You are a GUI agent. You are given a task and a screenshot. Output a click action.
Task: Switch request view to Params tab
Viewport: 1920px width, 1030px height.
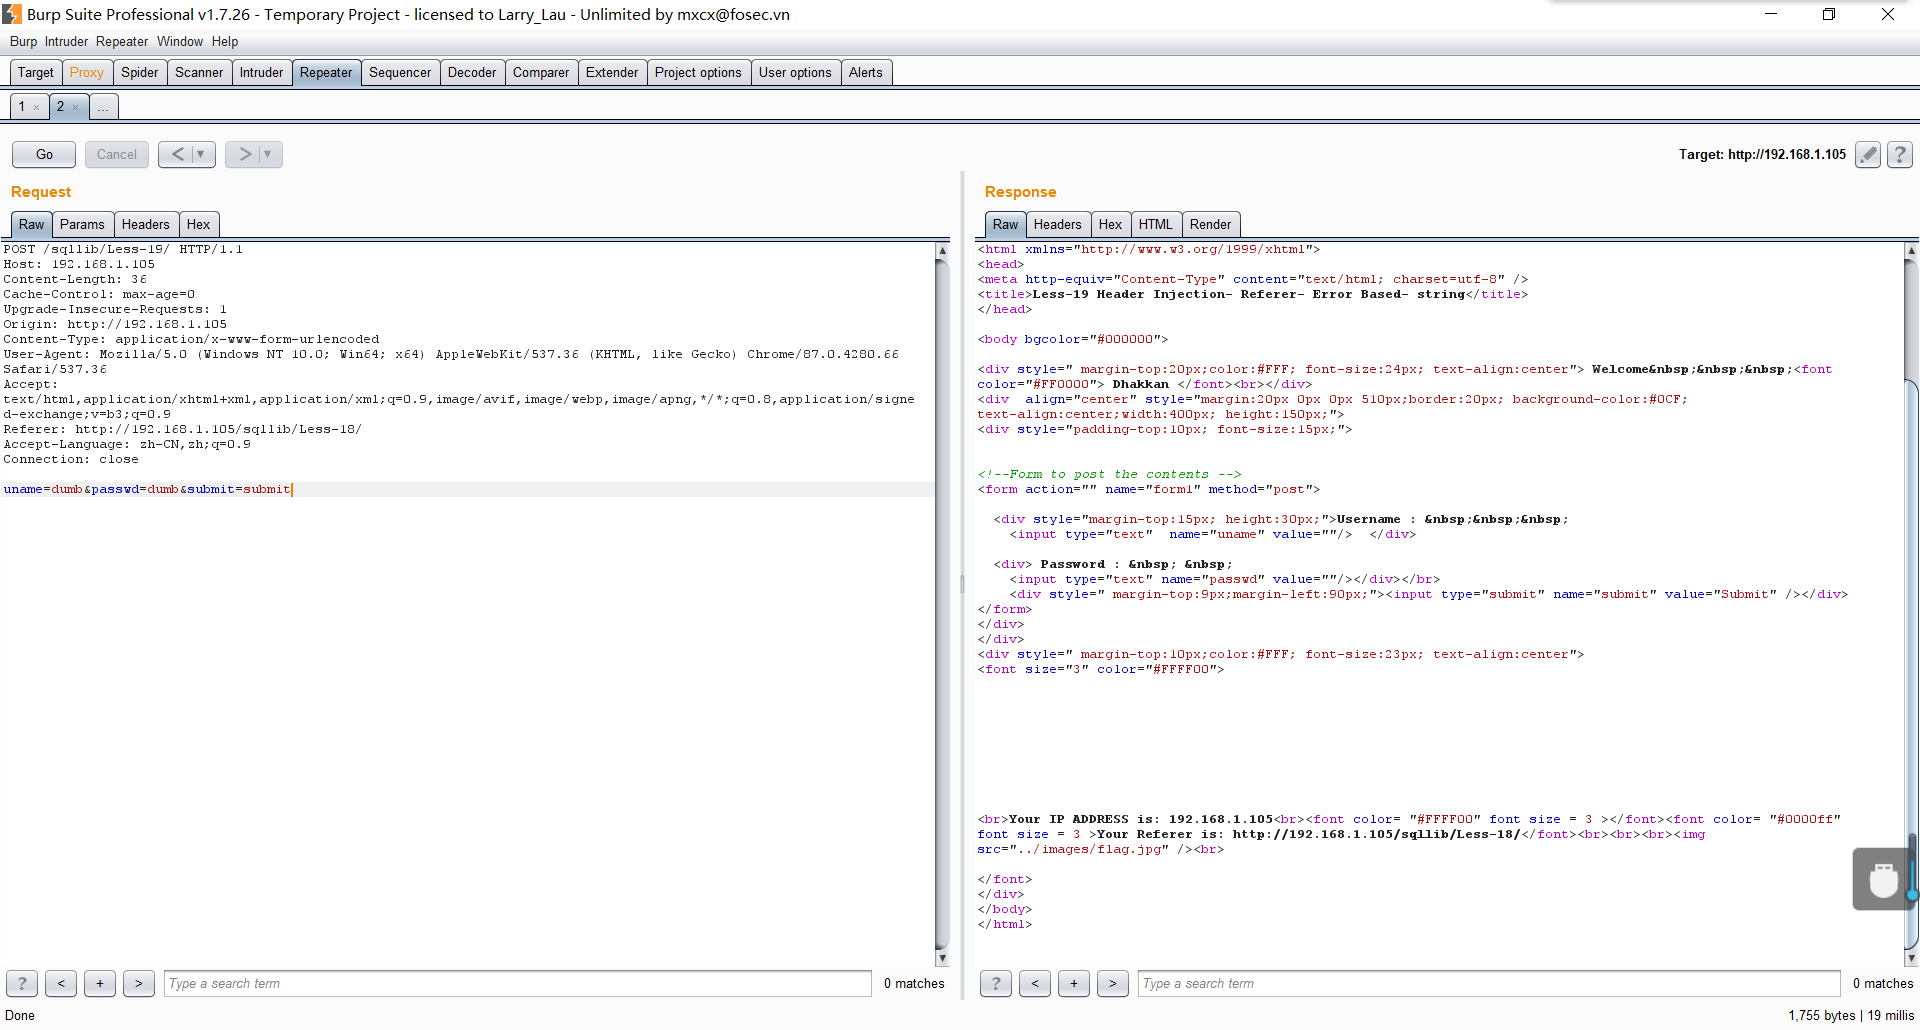tap(82, 224)
